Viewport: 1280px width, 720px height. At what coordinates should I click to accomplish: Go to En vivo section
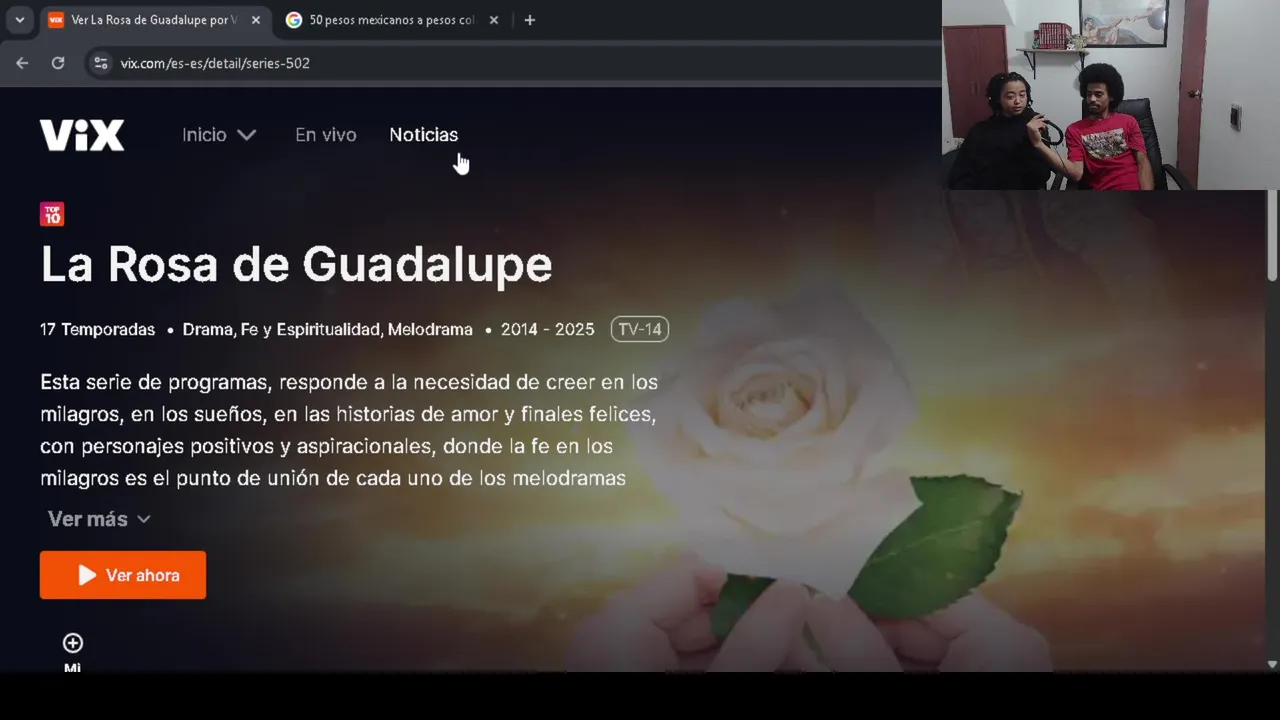coord(325,135)
